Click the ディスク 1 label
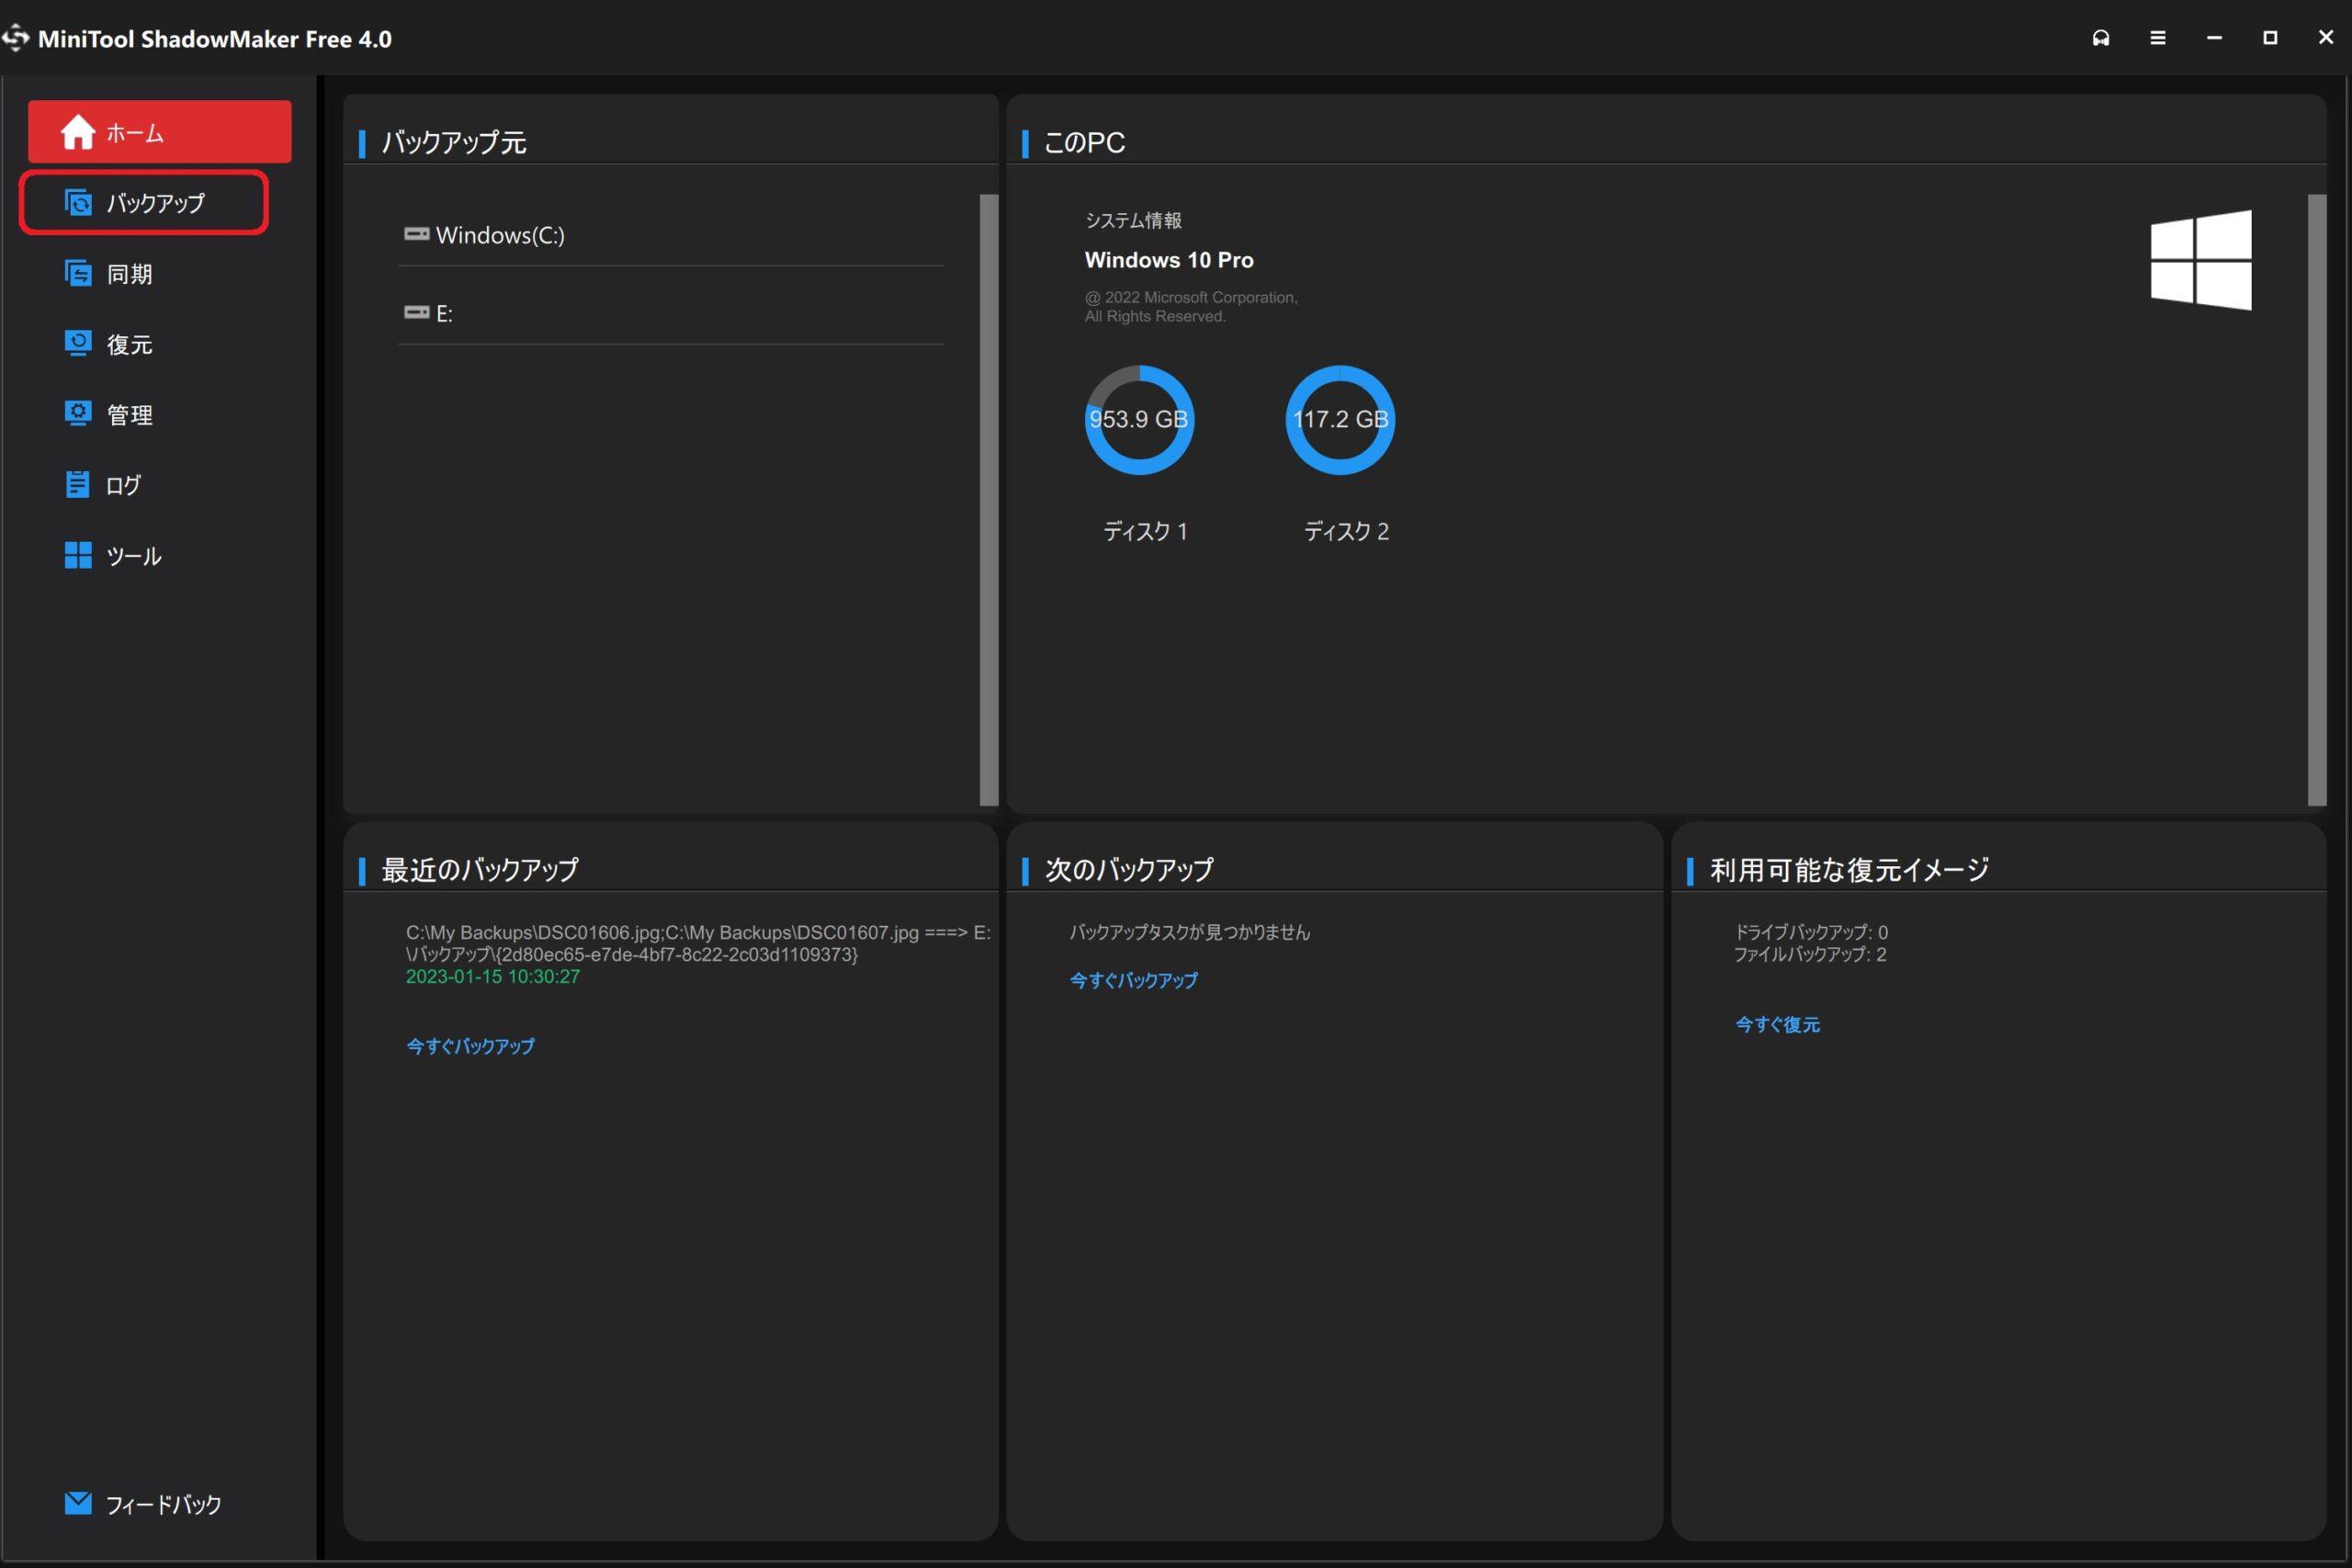This screenshot has width=2352, height=1568. click(x=1145, y=531)
